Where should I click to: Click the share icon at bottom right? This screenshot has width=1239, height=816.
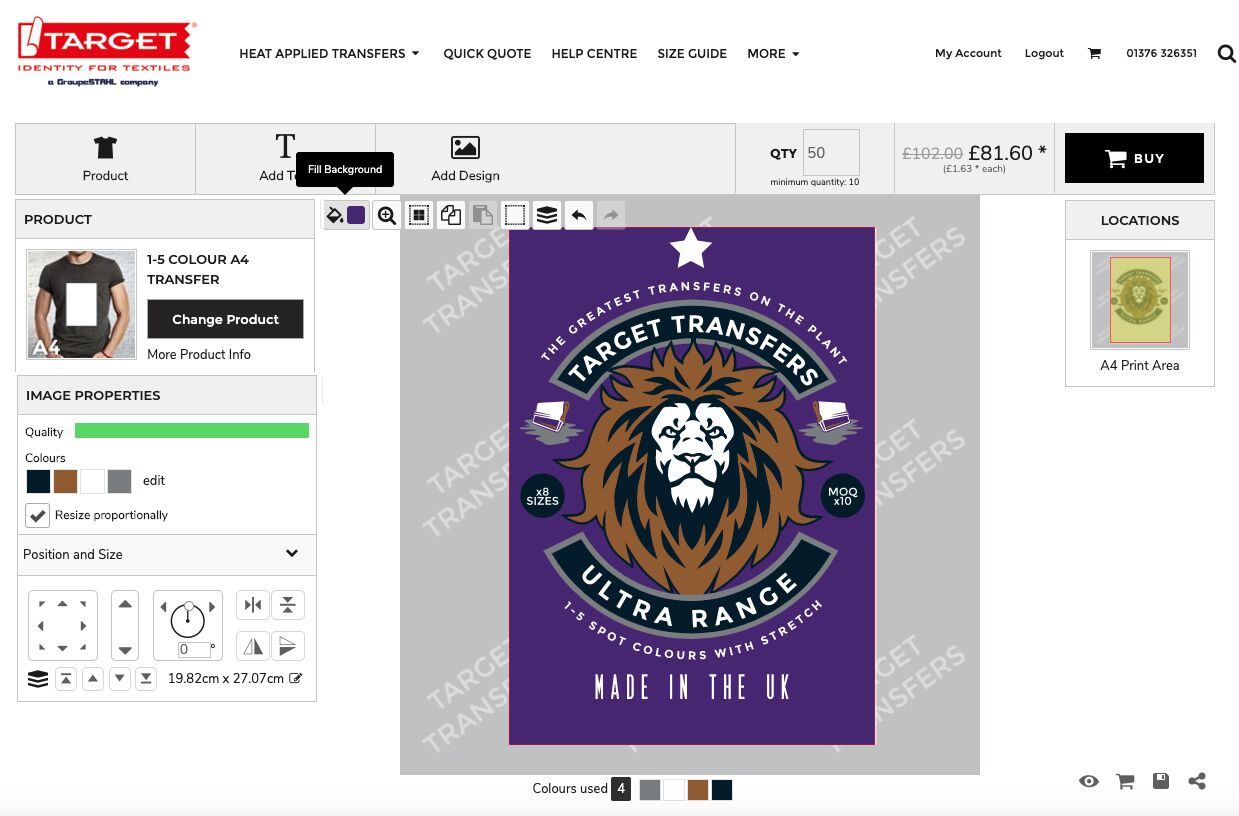[1196, 781]
